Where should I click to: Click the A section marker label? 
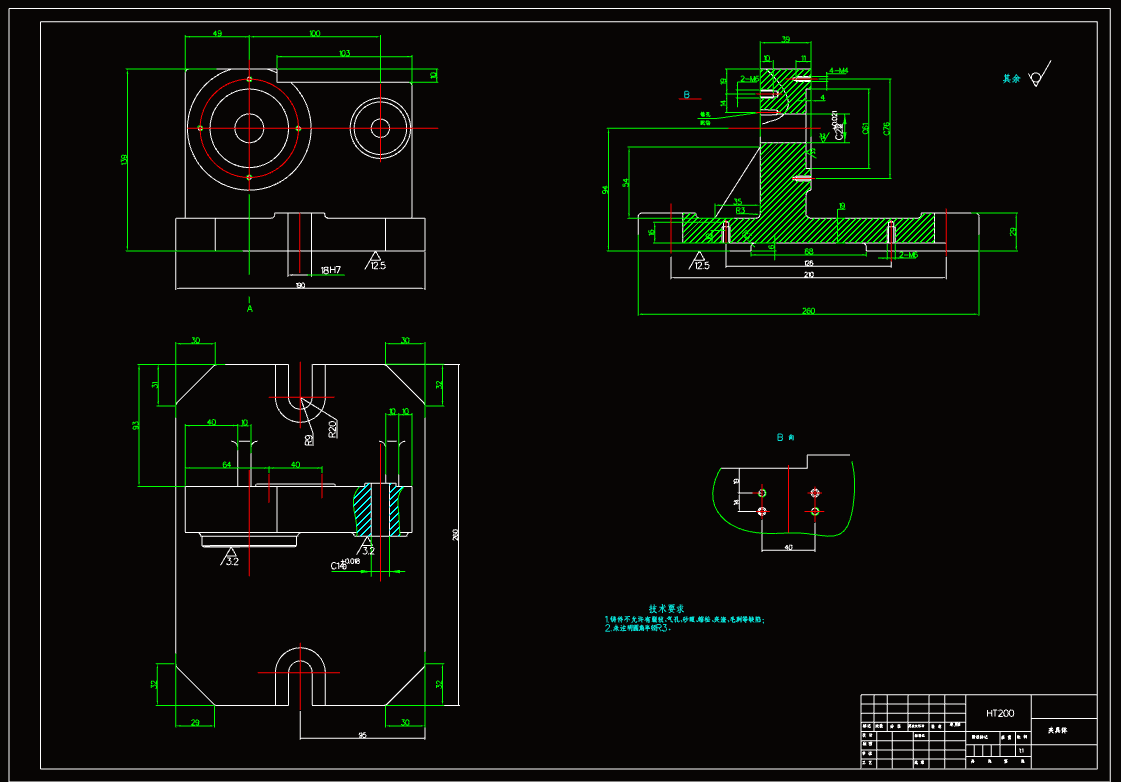[x=250, y=309]
